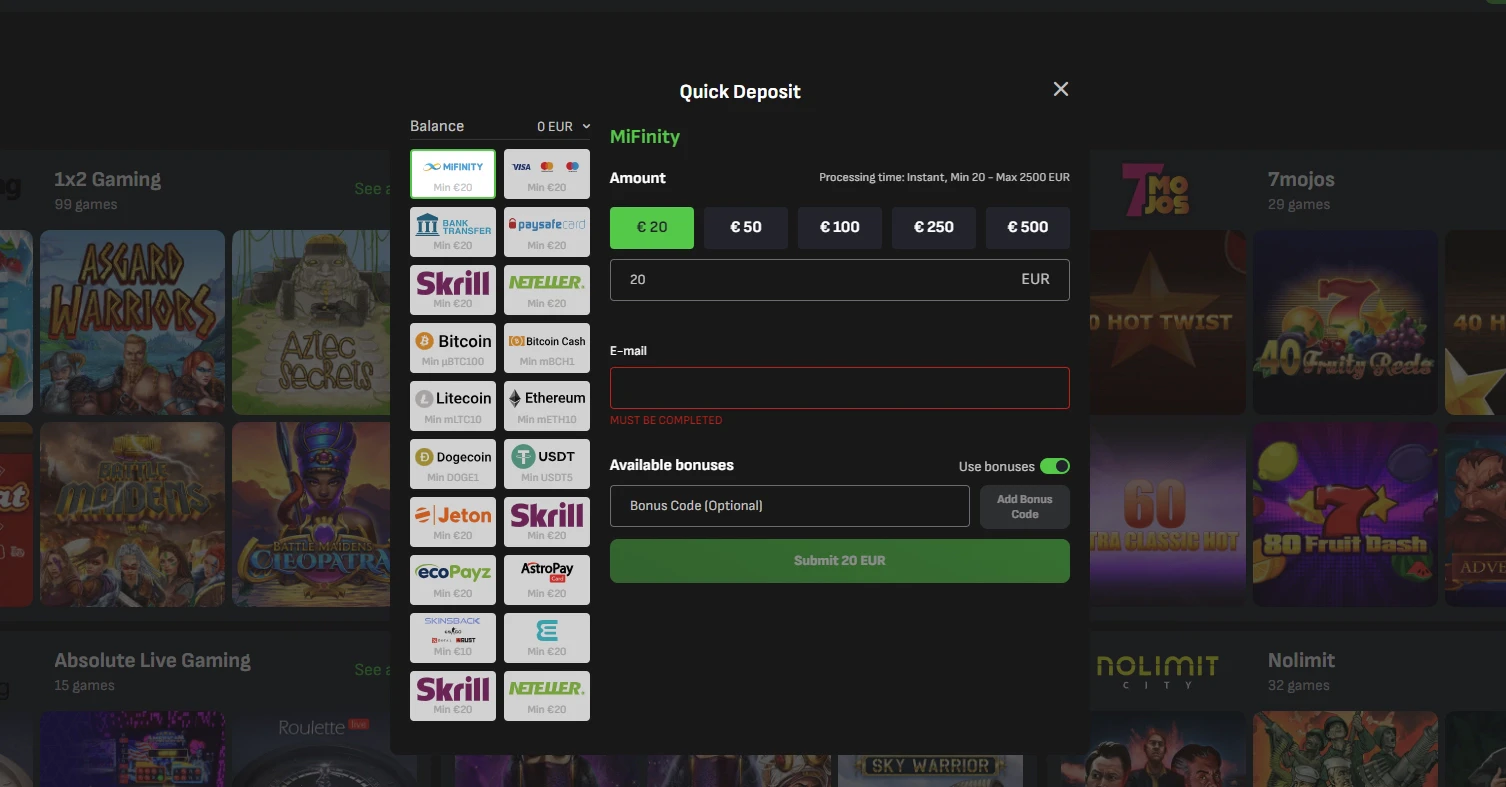Open the Aztec Secrets game thumbnail
The width and height of the screenshot is (1506, 787).
pos(311,322)
